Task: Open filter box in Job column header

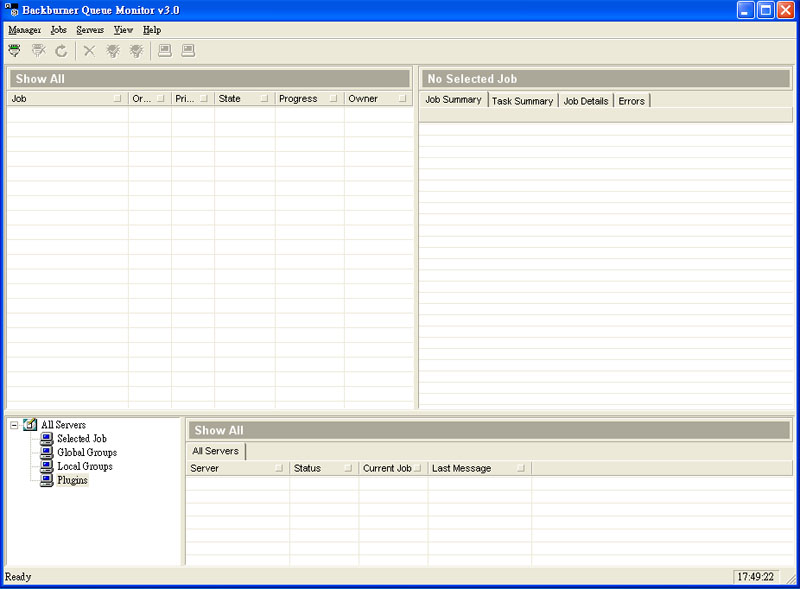Action: point(117,99)
